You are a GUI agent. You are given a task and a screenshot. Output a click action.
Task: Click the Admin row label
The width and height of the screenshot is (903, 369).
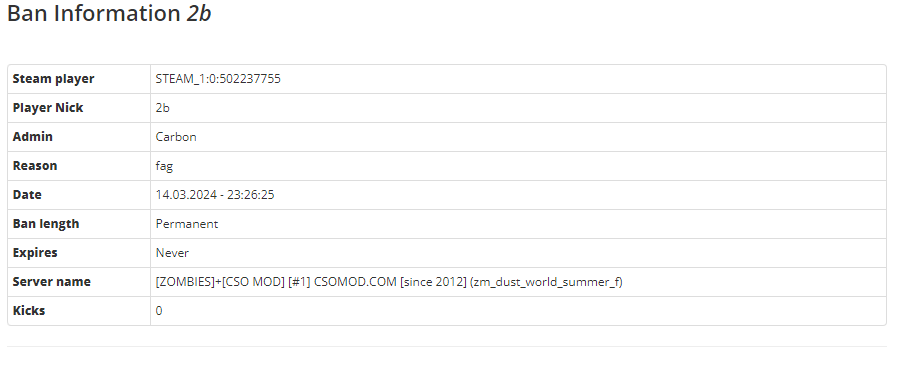click(x=33, y=136)
